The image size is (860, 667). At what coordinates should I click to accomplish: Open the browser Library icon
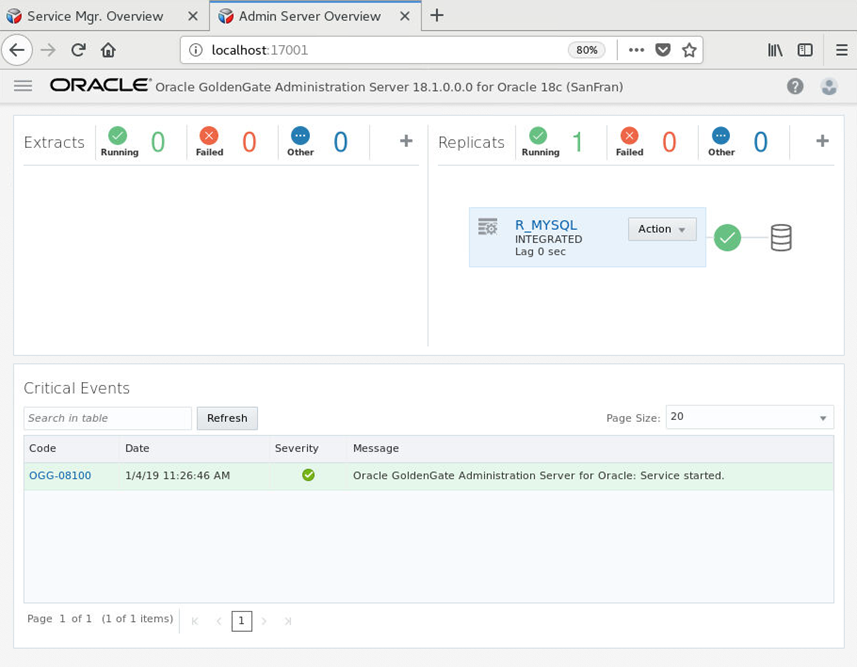[x=775, y=50]
